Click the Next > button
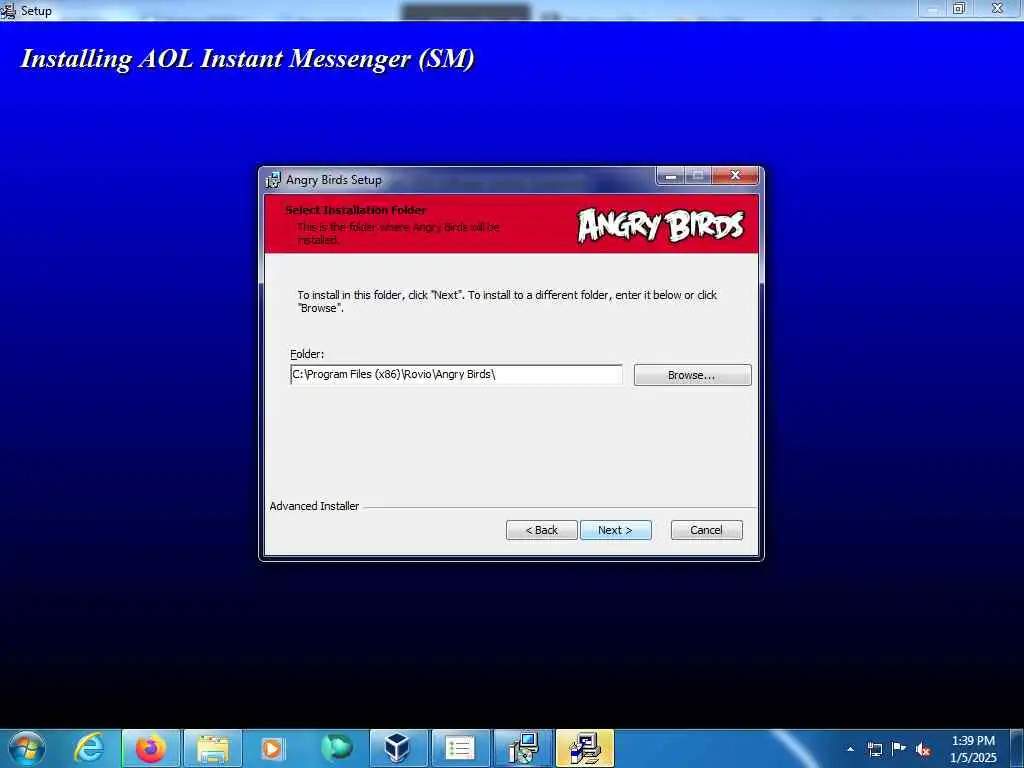The height and width of the screenshot is (768, 1024). click(615, 530)
